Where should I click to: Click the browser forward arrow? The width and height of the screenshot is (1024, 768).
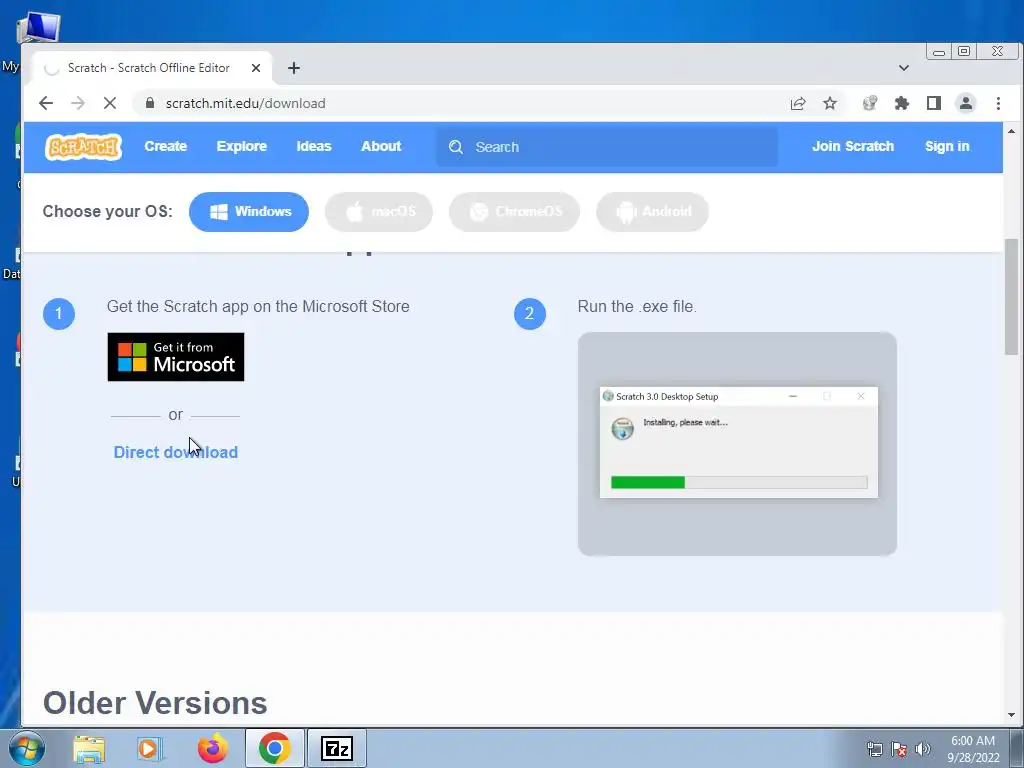point(78,103)
